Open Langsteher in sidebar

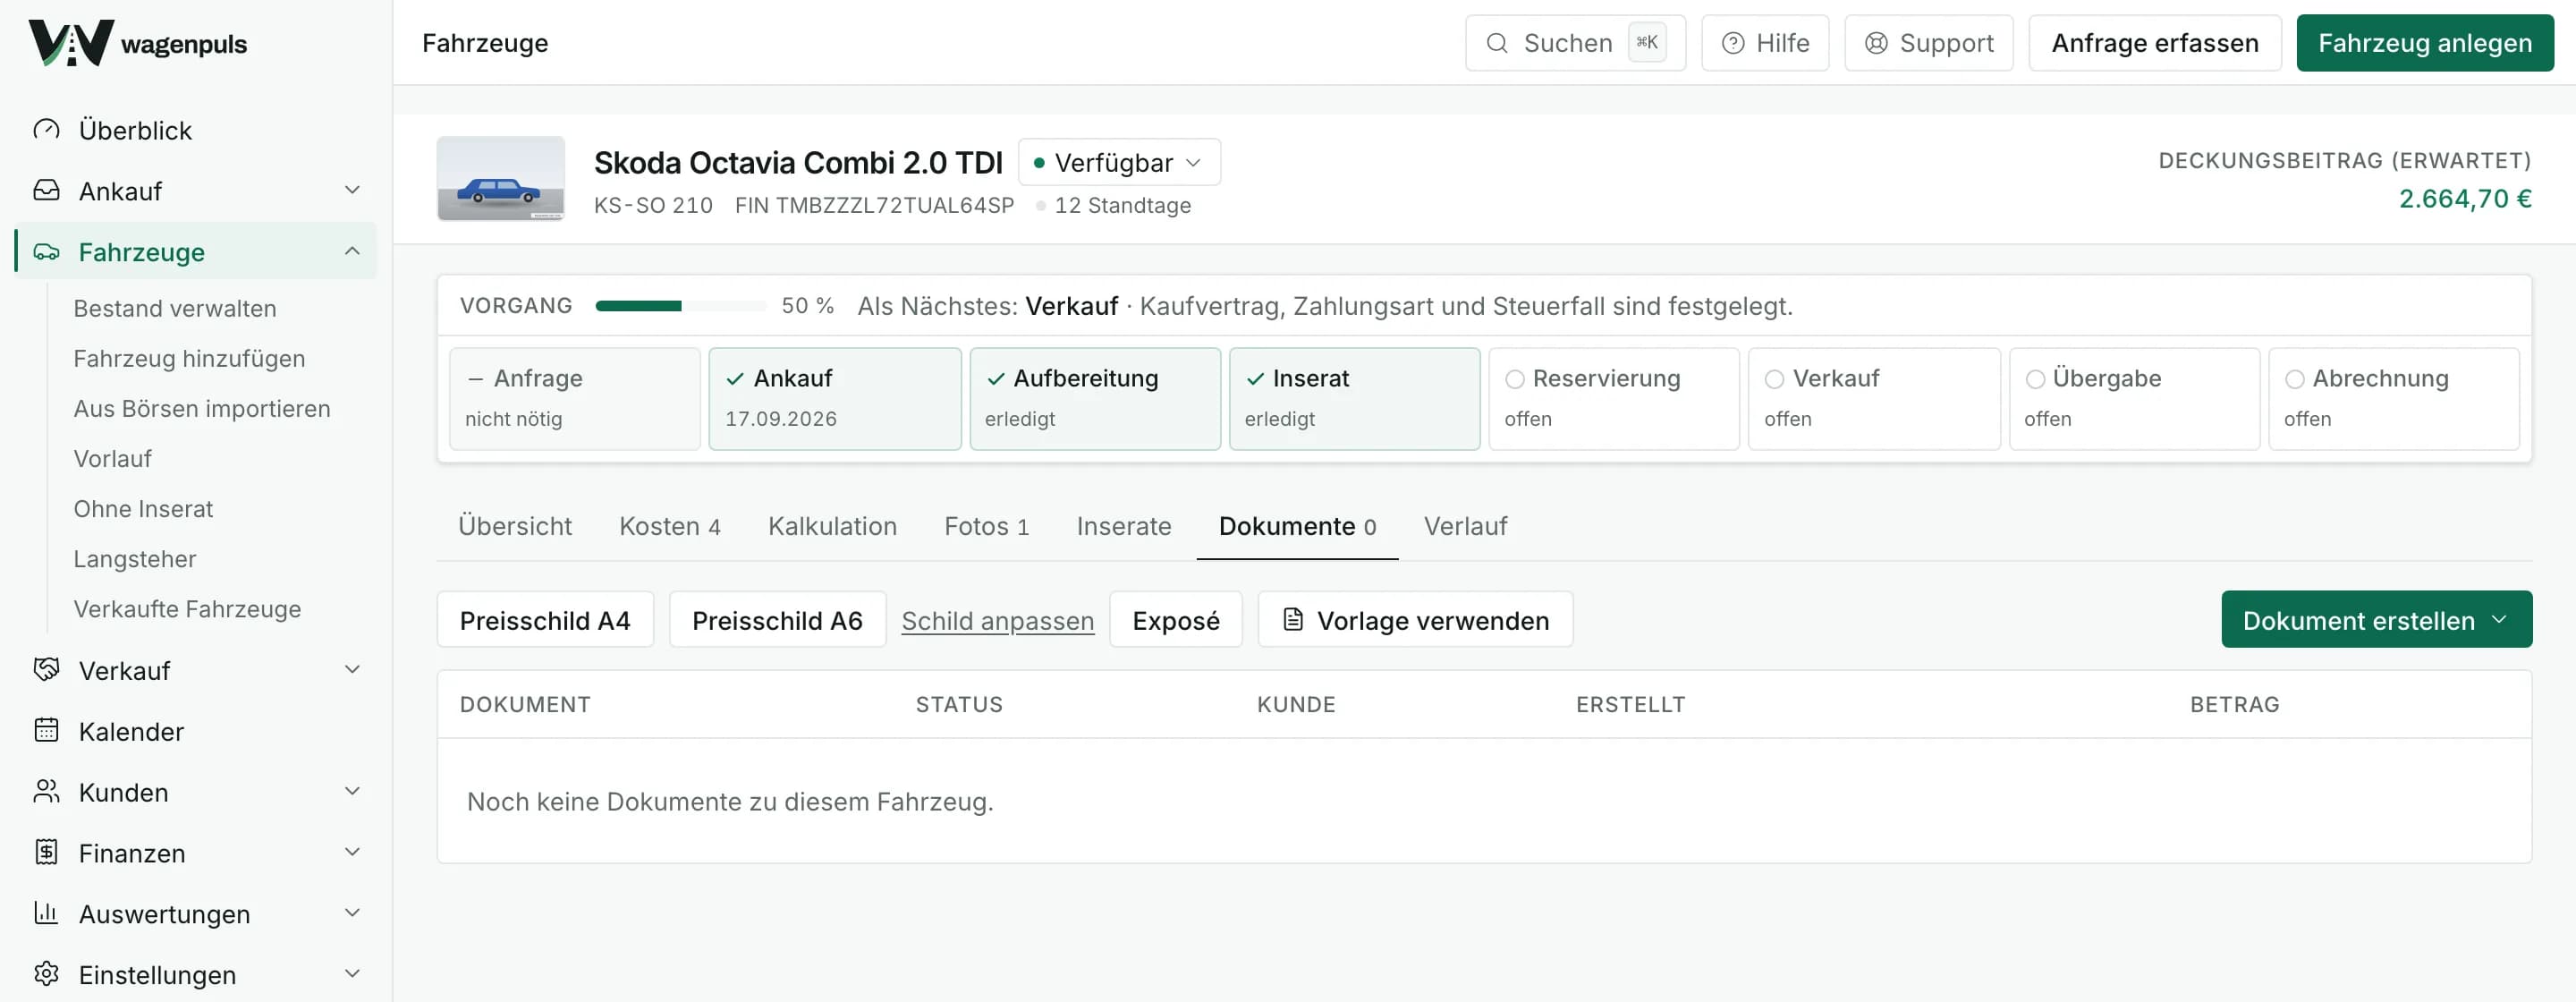[x=135, y=559]
